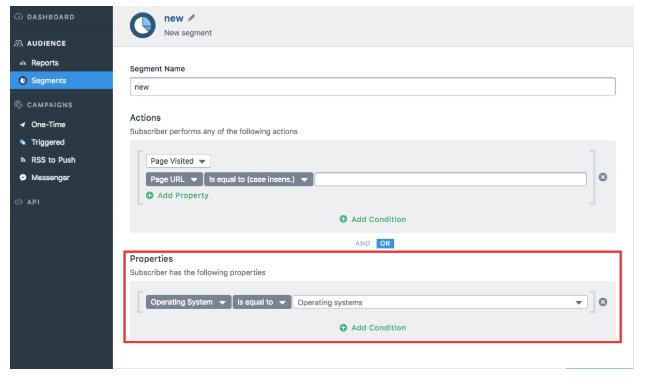Image resolution: width=664 pixels, height=385 pixels.
Task: Click the plus icon next to Add Property
Action: 149,195
